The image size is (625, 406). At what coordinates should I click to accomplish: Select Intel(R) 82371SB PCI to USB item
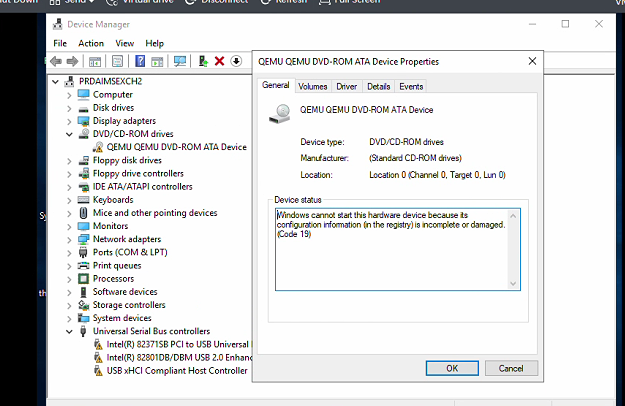(x=178, y=344)
